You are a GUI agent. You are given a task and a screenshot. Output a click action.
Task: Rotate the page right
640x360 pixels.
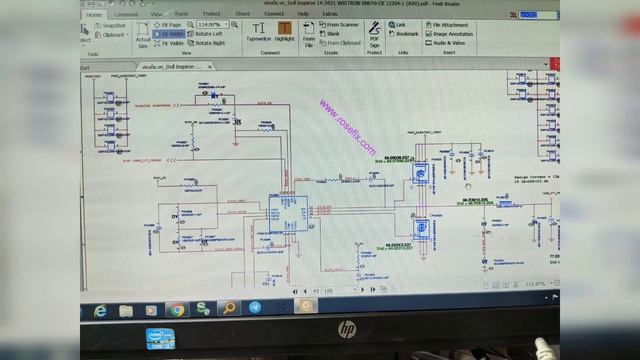[206, 43]
